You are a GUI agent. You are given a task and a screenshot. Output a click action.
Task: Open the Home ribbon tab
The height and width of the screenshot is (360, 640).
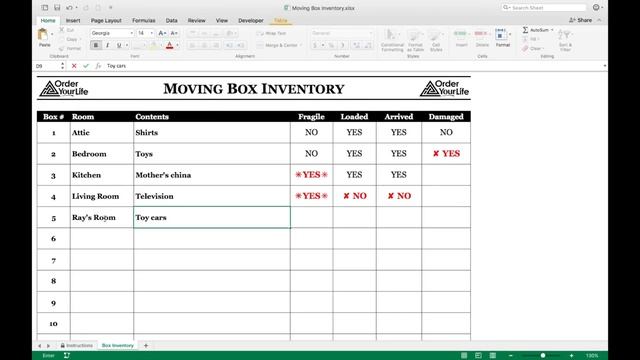click(48, 20)
